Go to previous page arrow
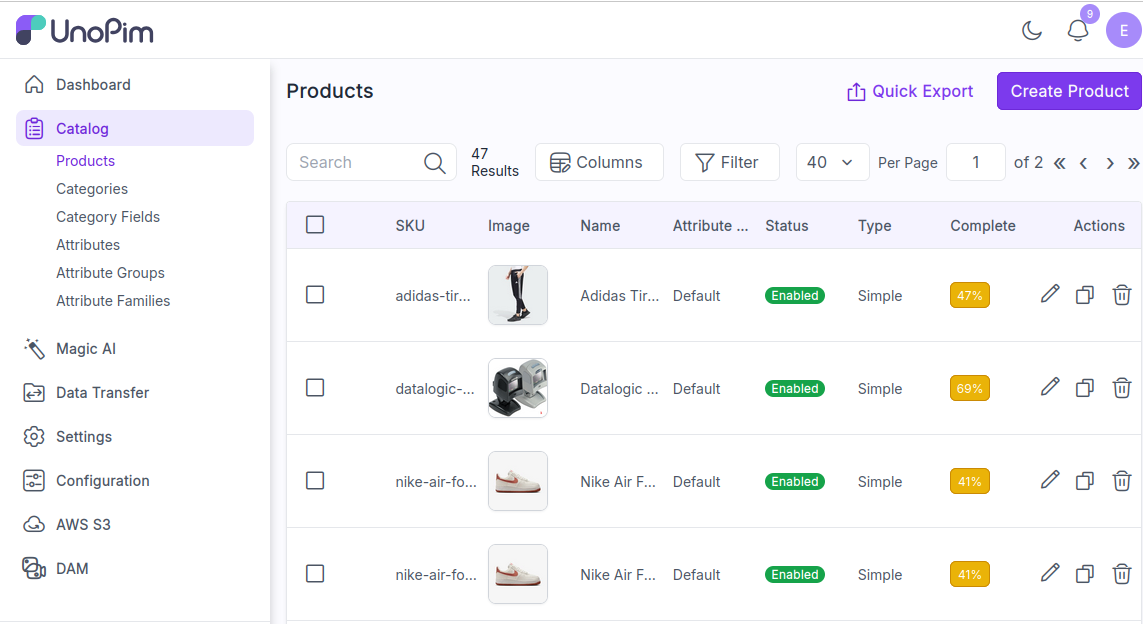The image size is (1143, 624). (x=1084, y=163)
